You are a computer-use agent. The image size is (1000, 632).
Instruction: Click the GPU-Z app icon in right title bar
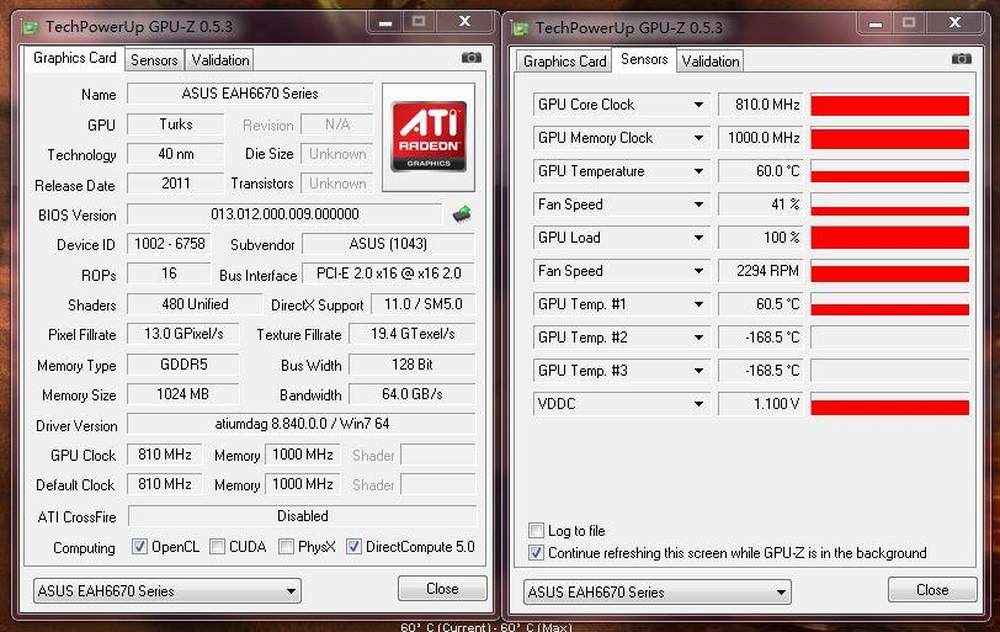[x=520, y=29]
